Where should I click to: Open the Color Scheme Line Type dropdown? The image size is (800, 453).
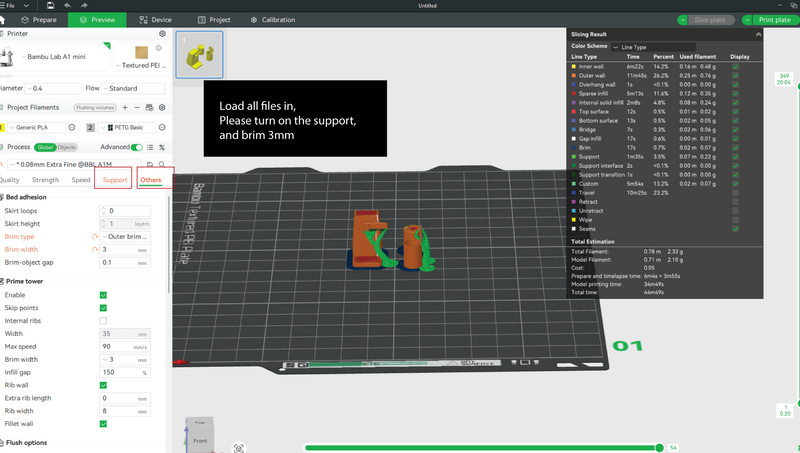(654, 47)
